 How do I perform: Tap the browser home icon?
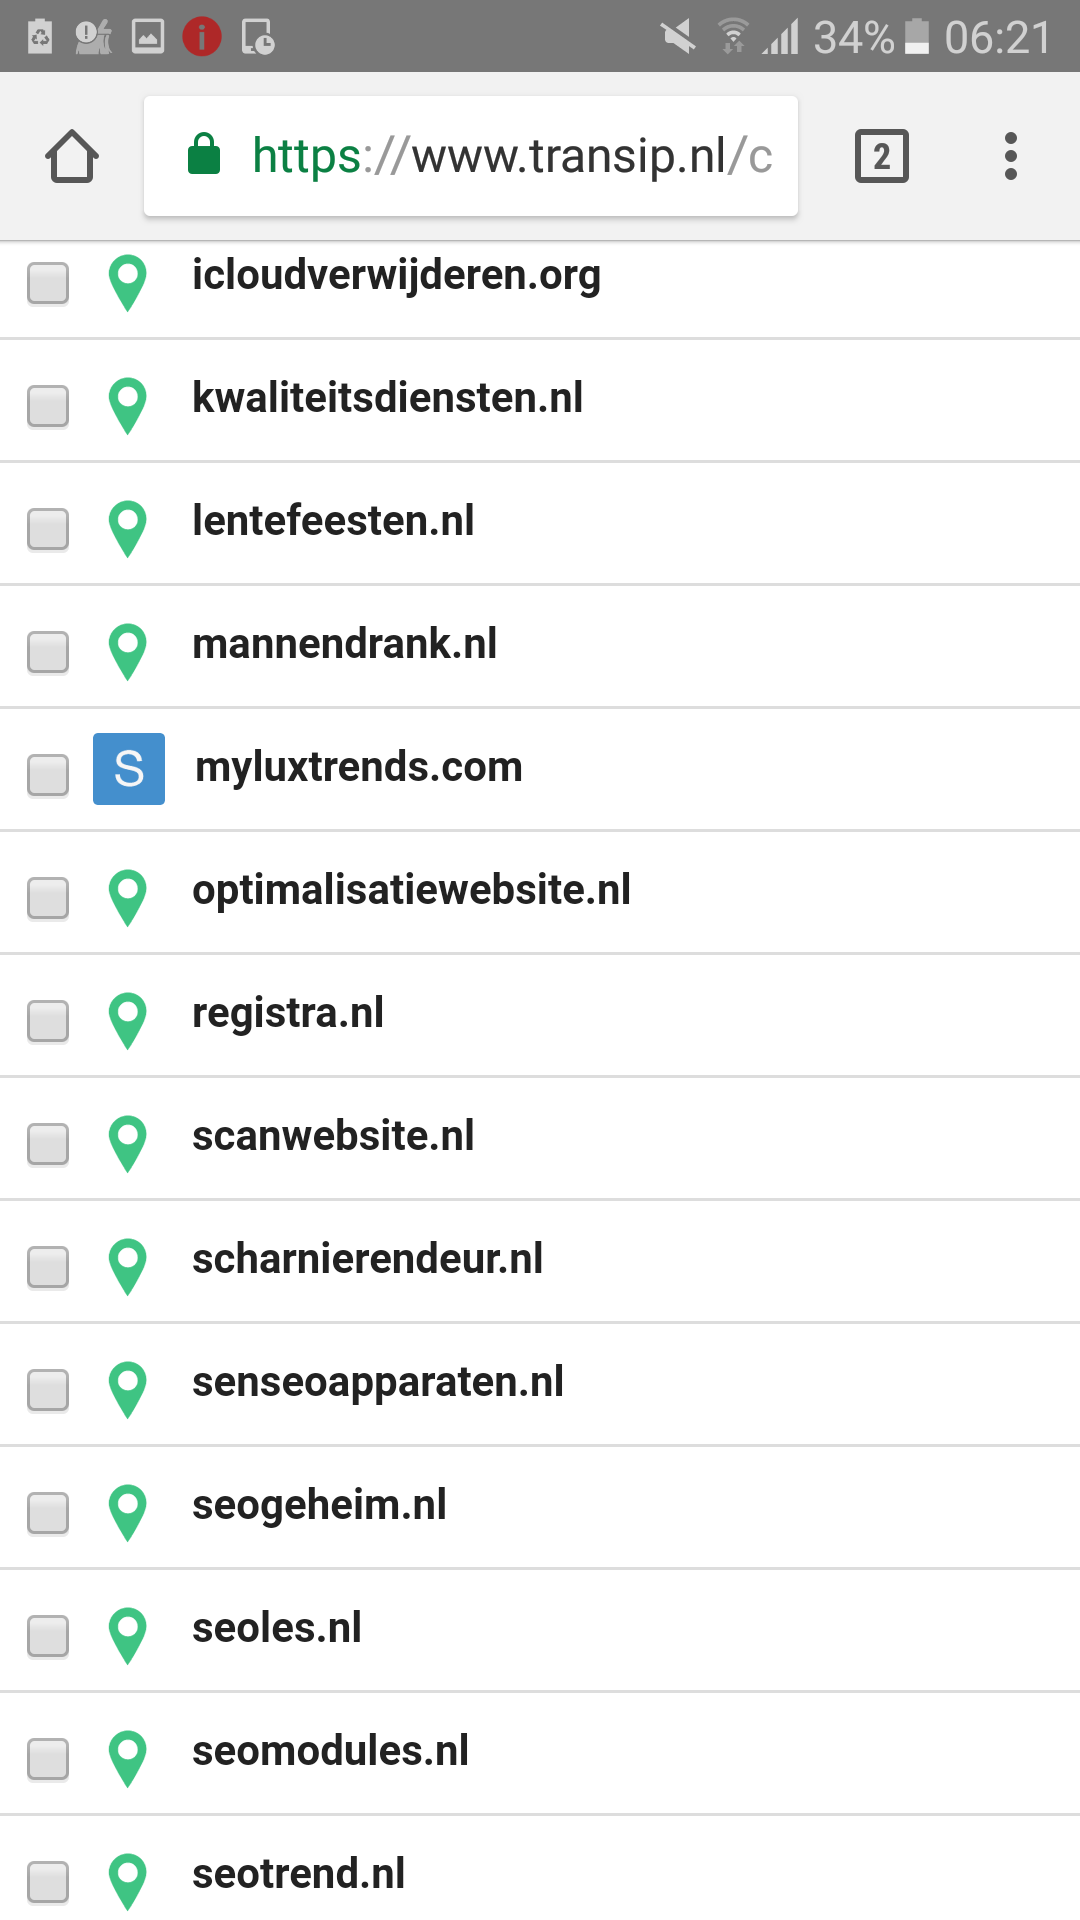pyautogui.click(x=72, y=156)
